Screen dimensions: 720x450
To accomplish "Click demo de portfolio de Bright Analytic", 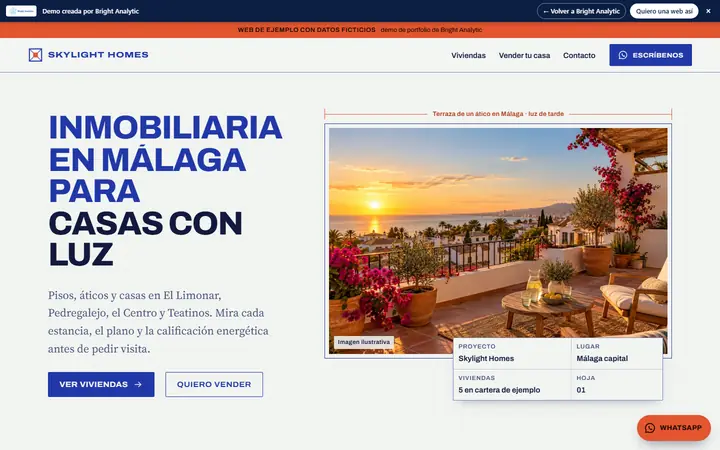I will (431, 30).
